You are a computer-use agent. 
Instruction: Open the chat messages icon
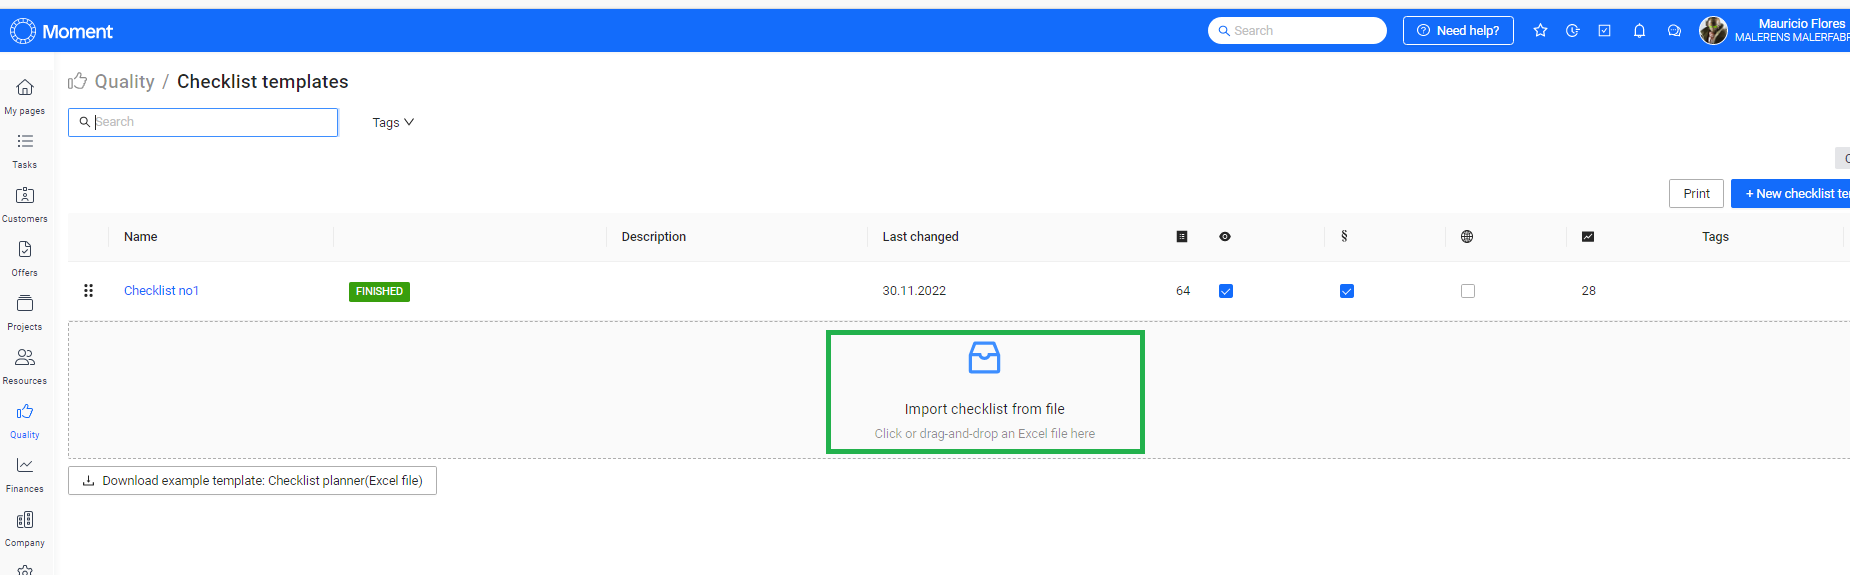coord(1674,31)
